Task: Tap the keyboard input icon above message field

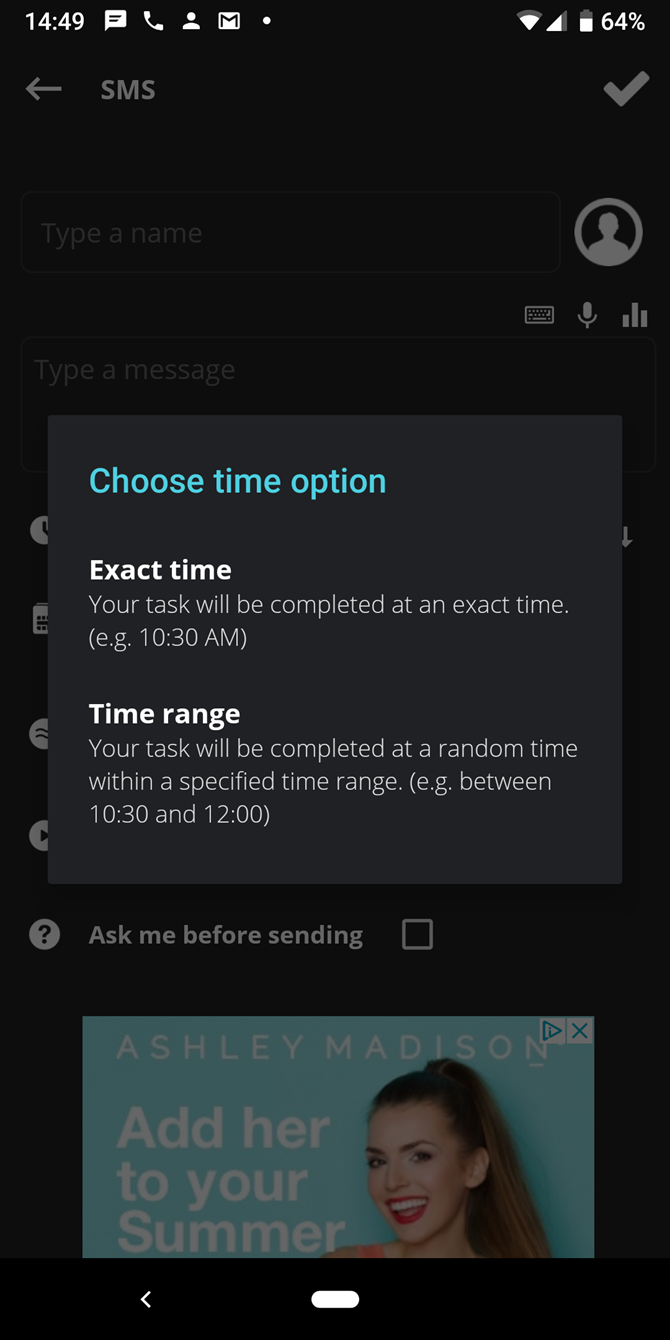Action: coord(539,314)
